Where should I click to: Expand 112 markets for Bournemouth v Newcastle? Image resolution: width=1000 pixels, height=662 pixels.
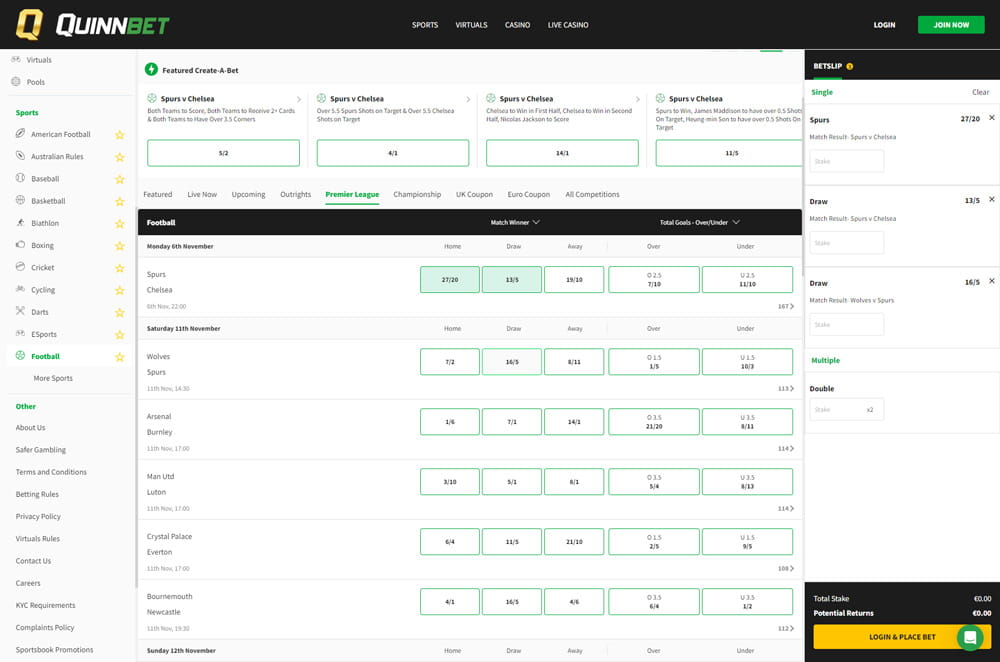786,628
